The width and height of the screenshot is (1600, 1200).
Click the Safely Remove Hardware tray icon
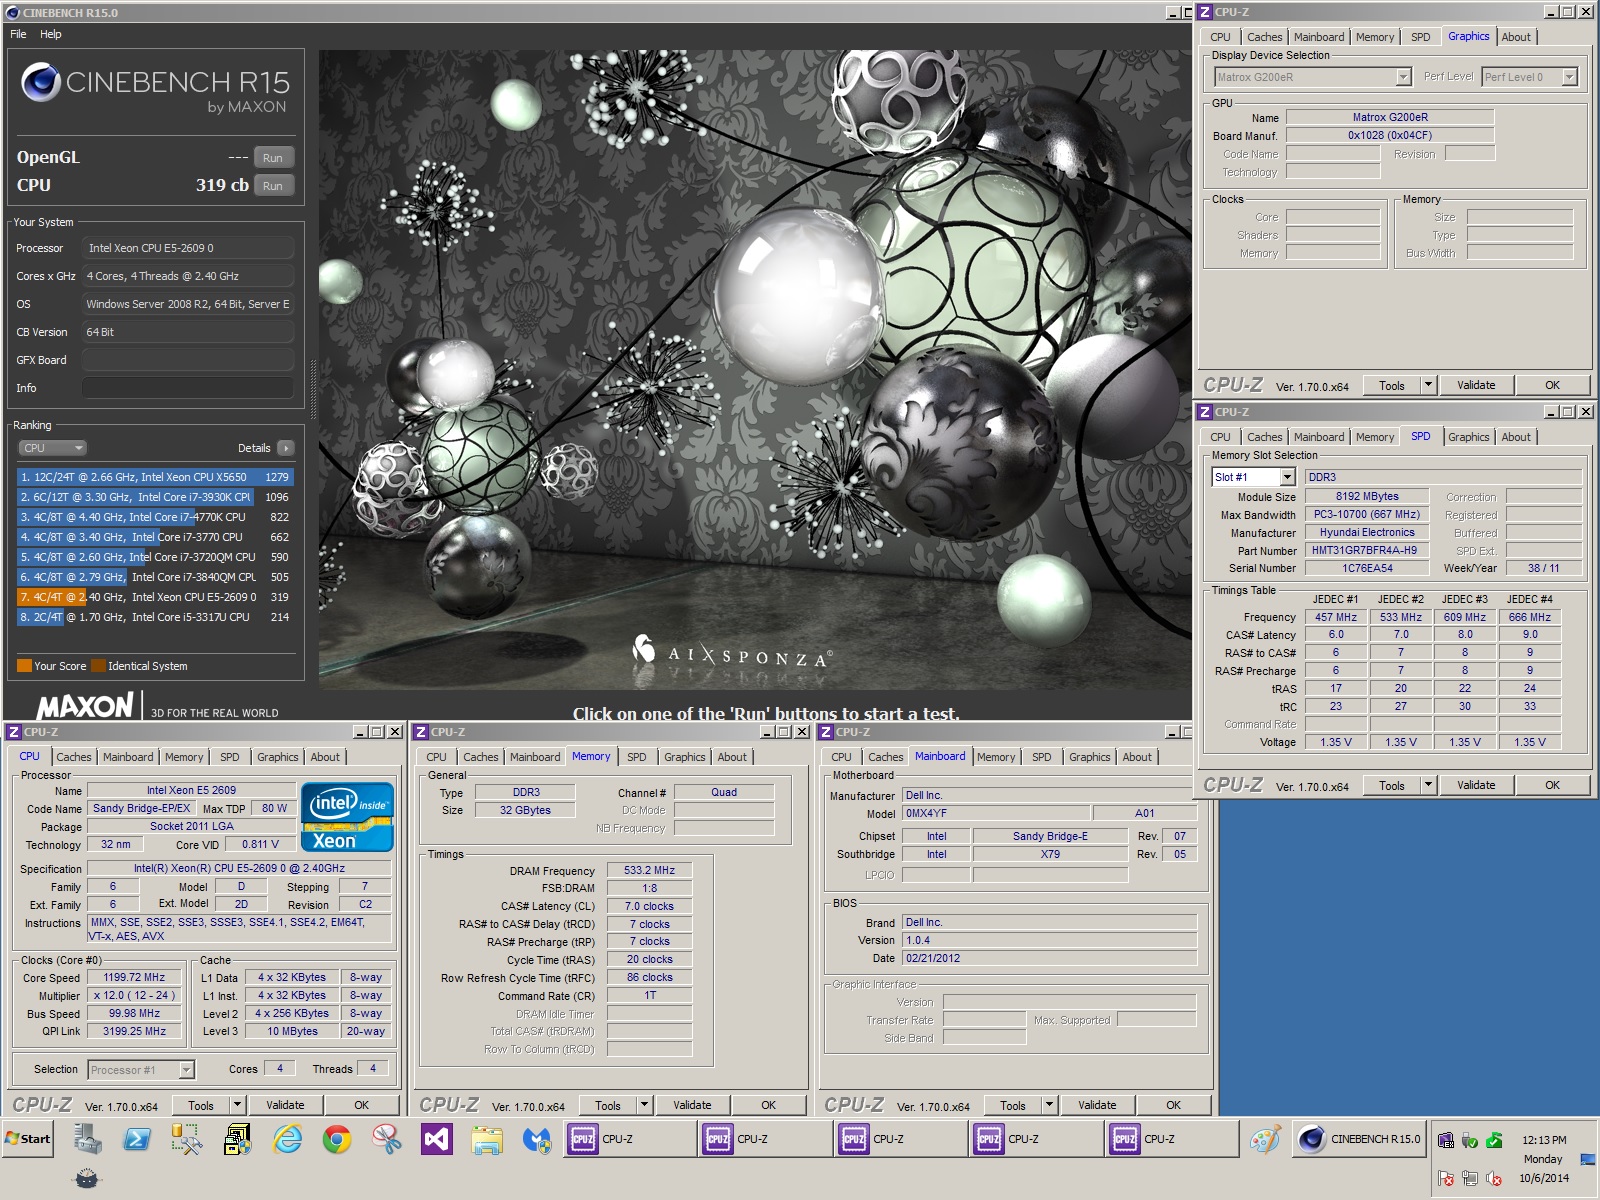(x=1469, y=1140)
